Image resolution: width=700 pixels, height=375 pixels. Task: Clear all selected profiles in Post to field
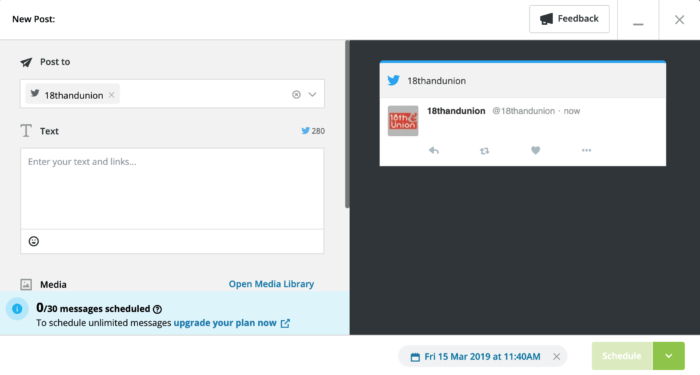click(296, 94)
